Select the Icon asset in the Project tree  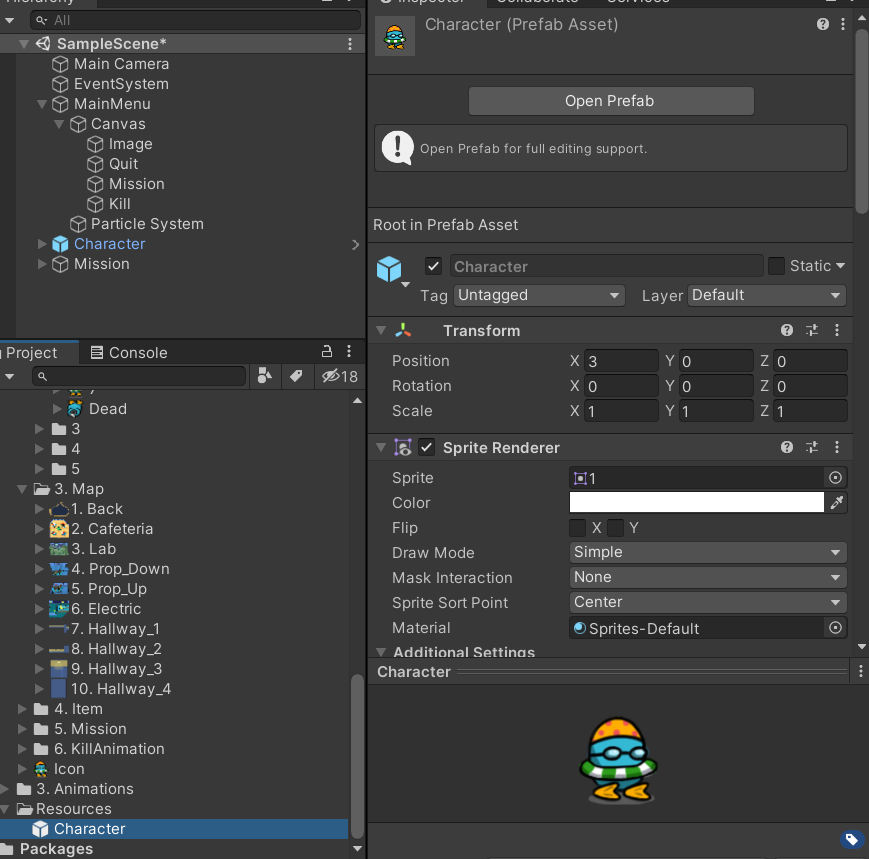(69, 769)
